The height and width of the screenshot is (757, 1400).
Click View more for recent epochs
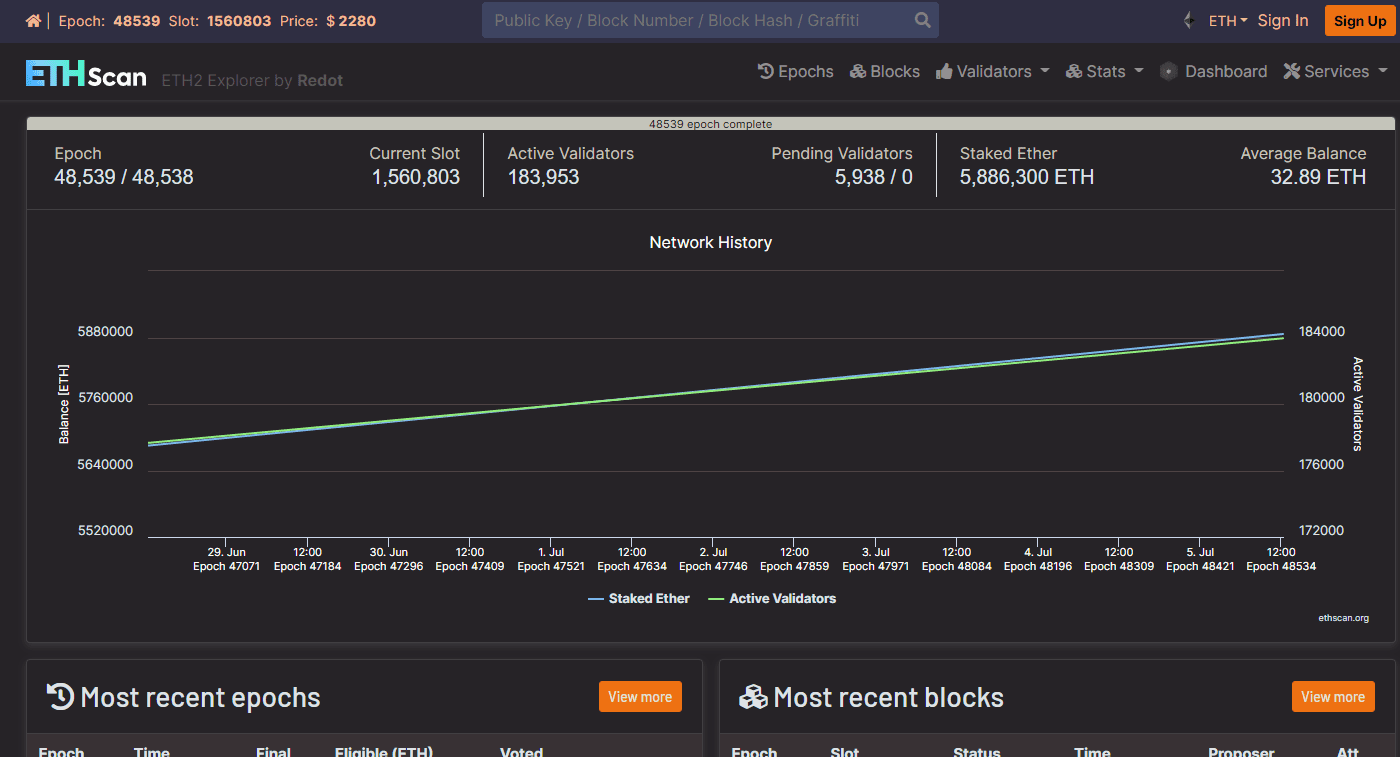(640, 697)
